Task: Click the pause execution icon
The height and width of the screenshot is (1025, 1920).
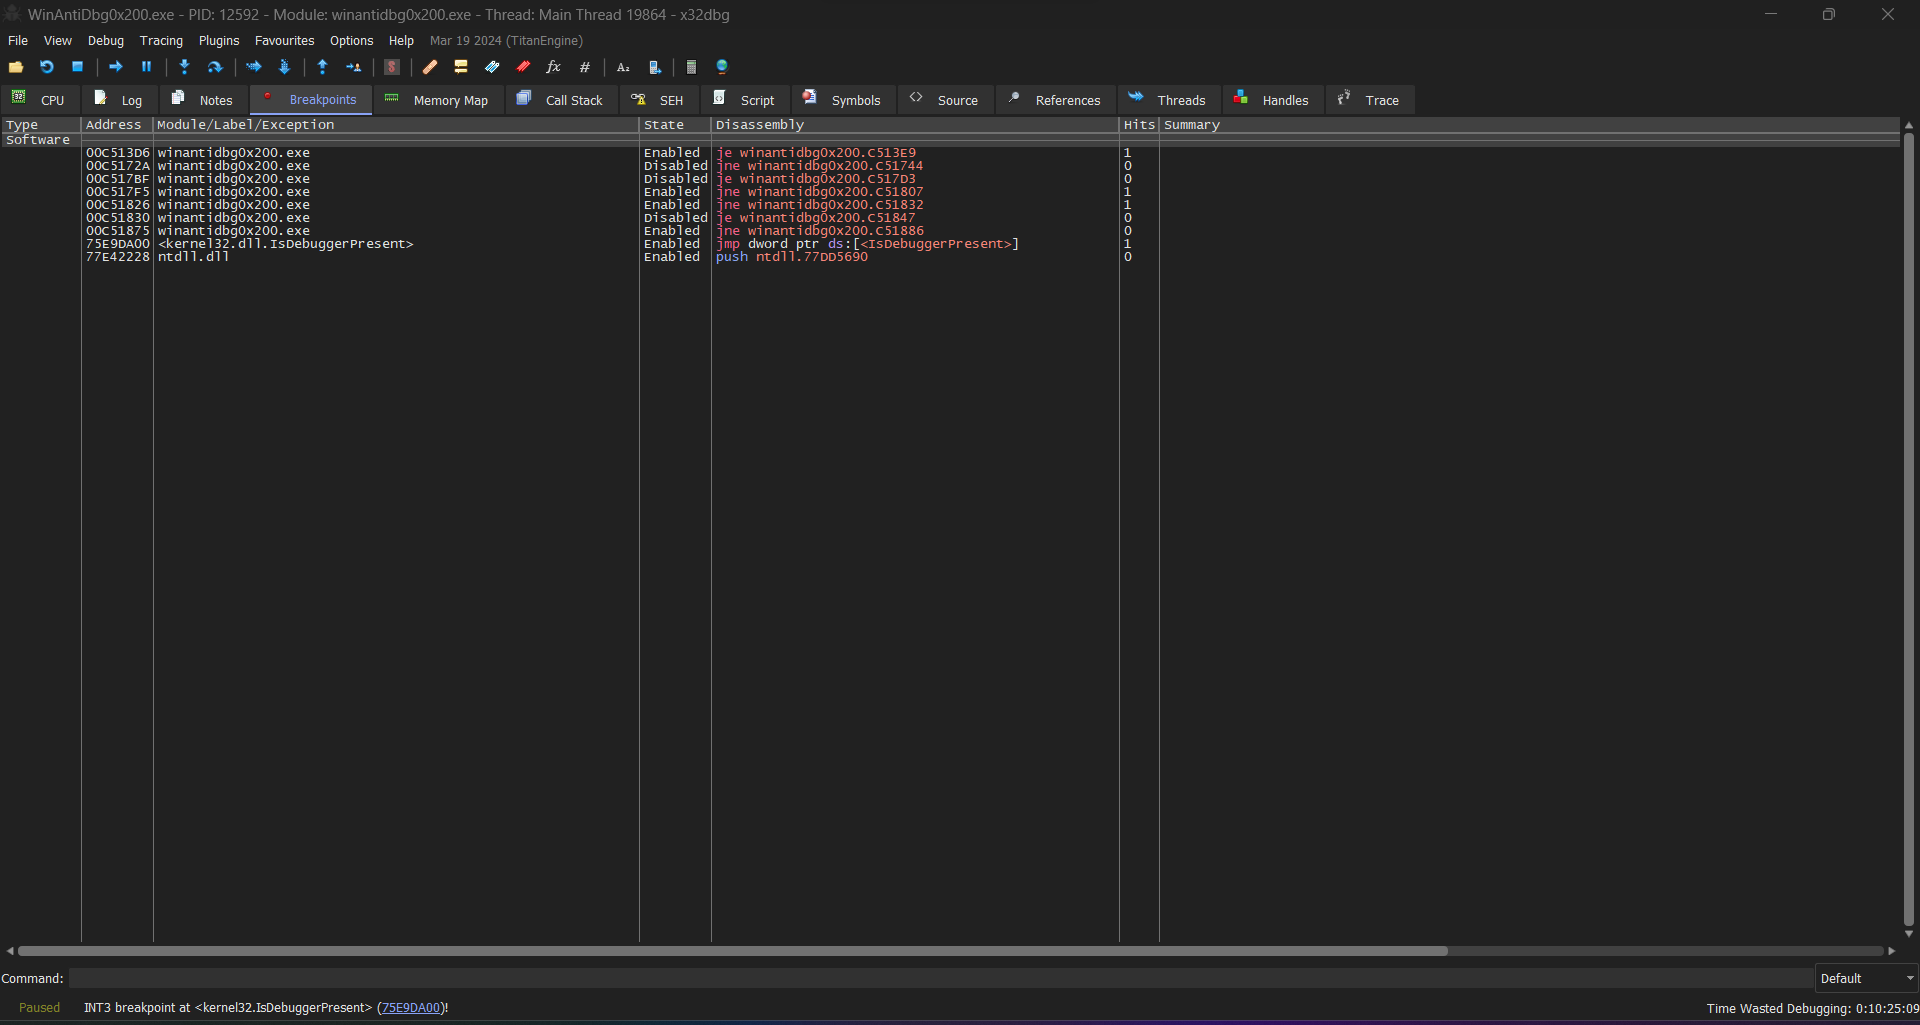Action: [147, 67]
